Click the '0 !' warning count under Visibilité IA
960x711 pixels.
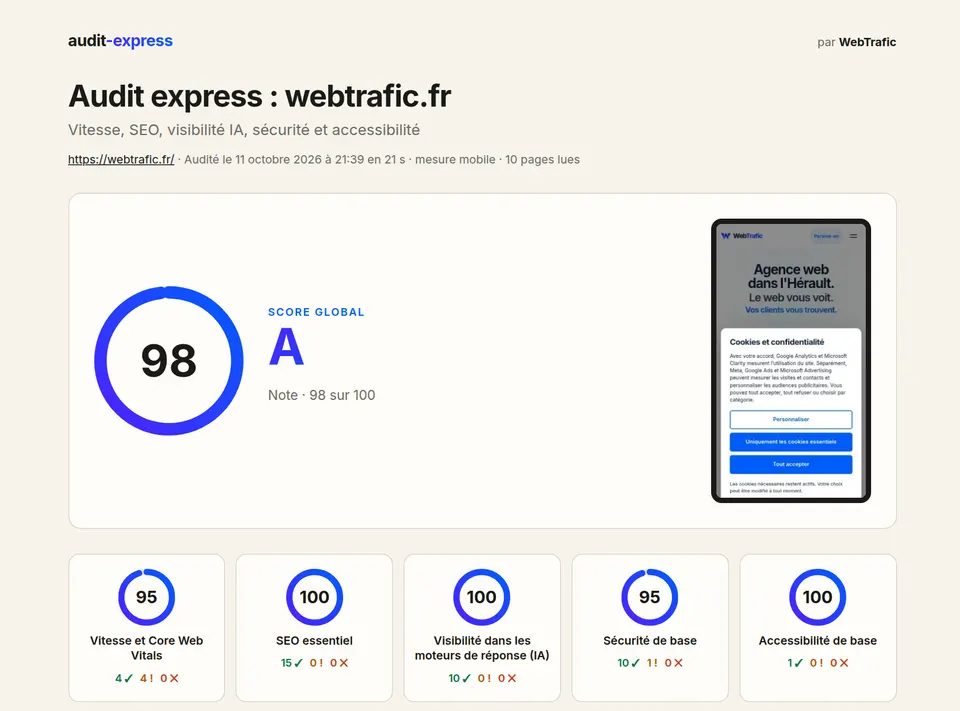coord(484,678)
